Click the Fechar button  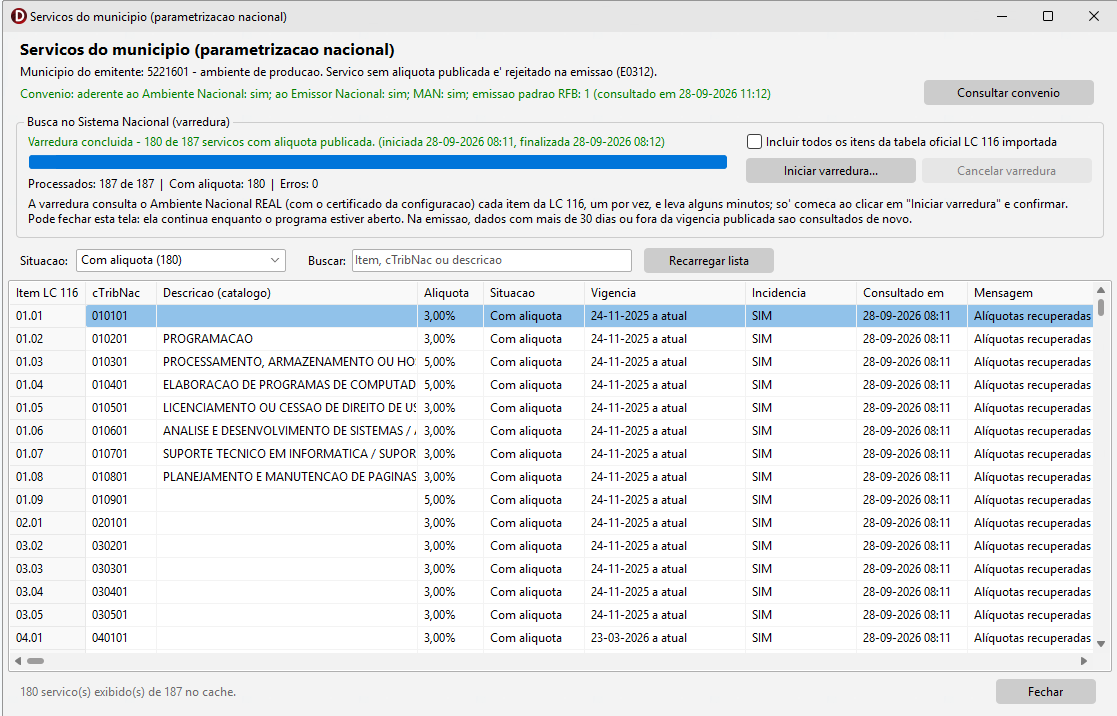pos(1045,692)
